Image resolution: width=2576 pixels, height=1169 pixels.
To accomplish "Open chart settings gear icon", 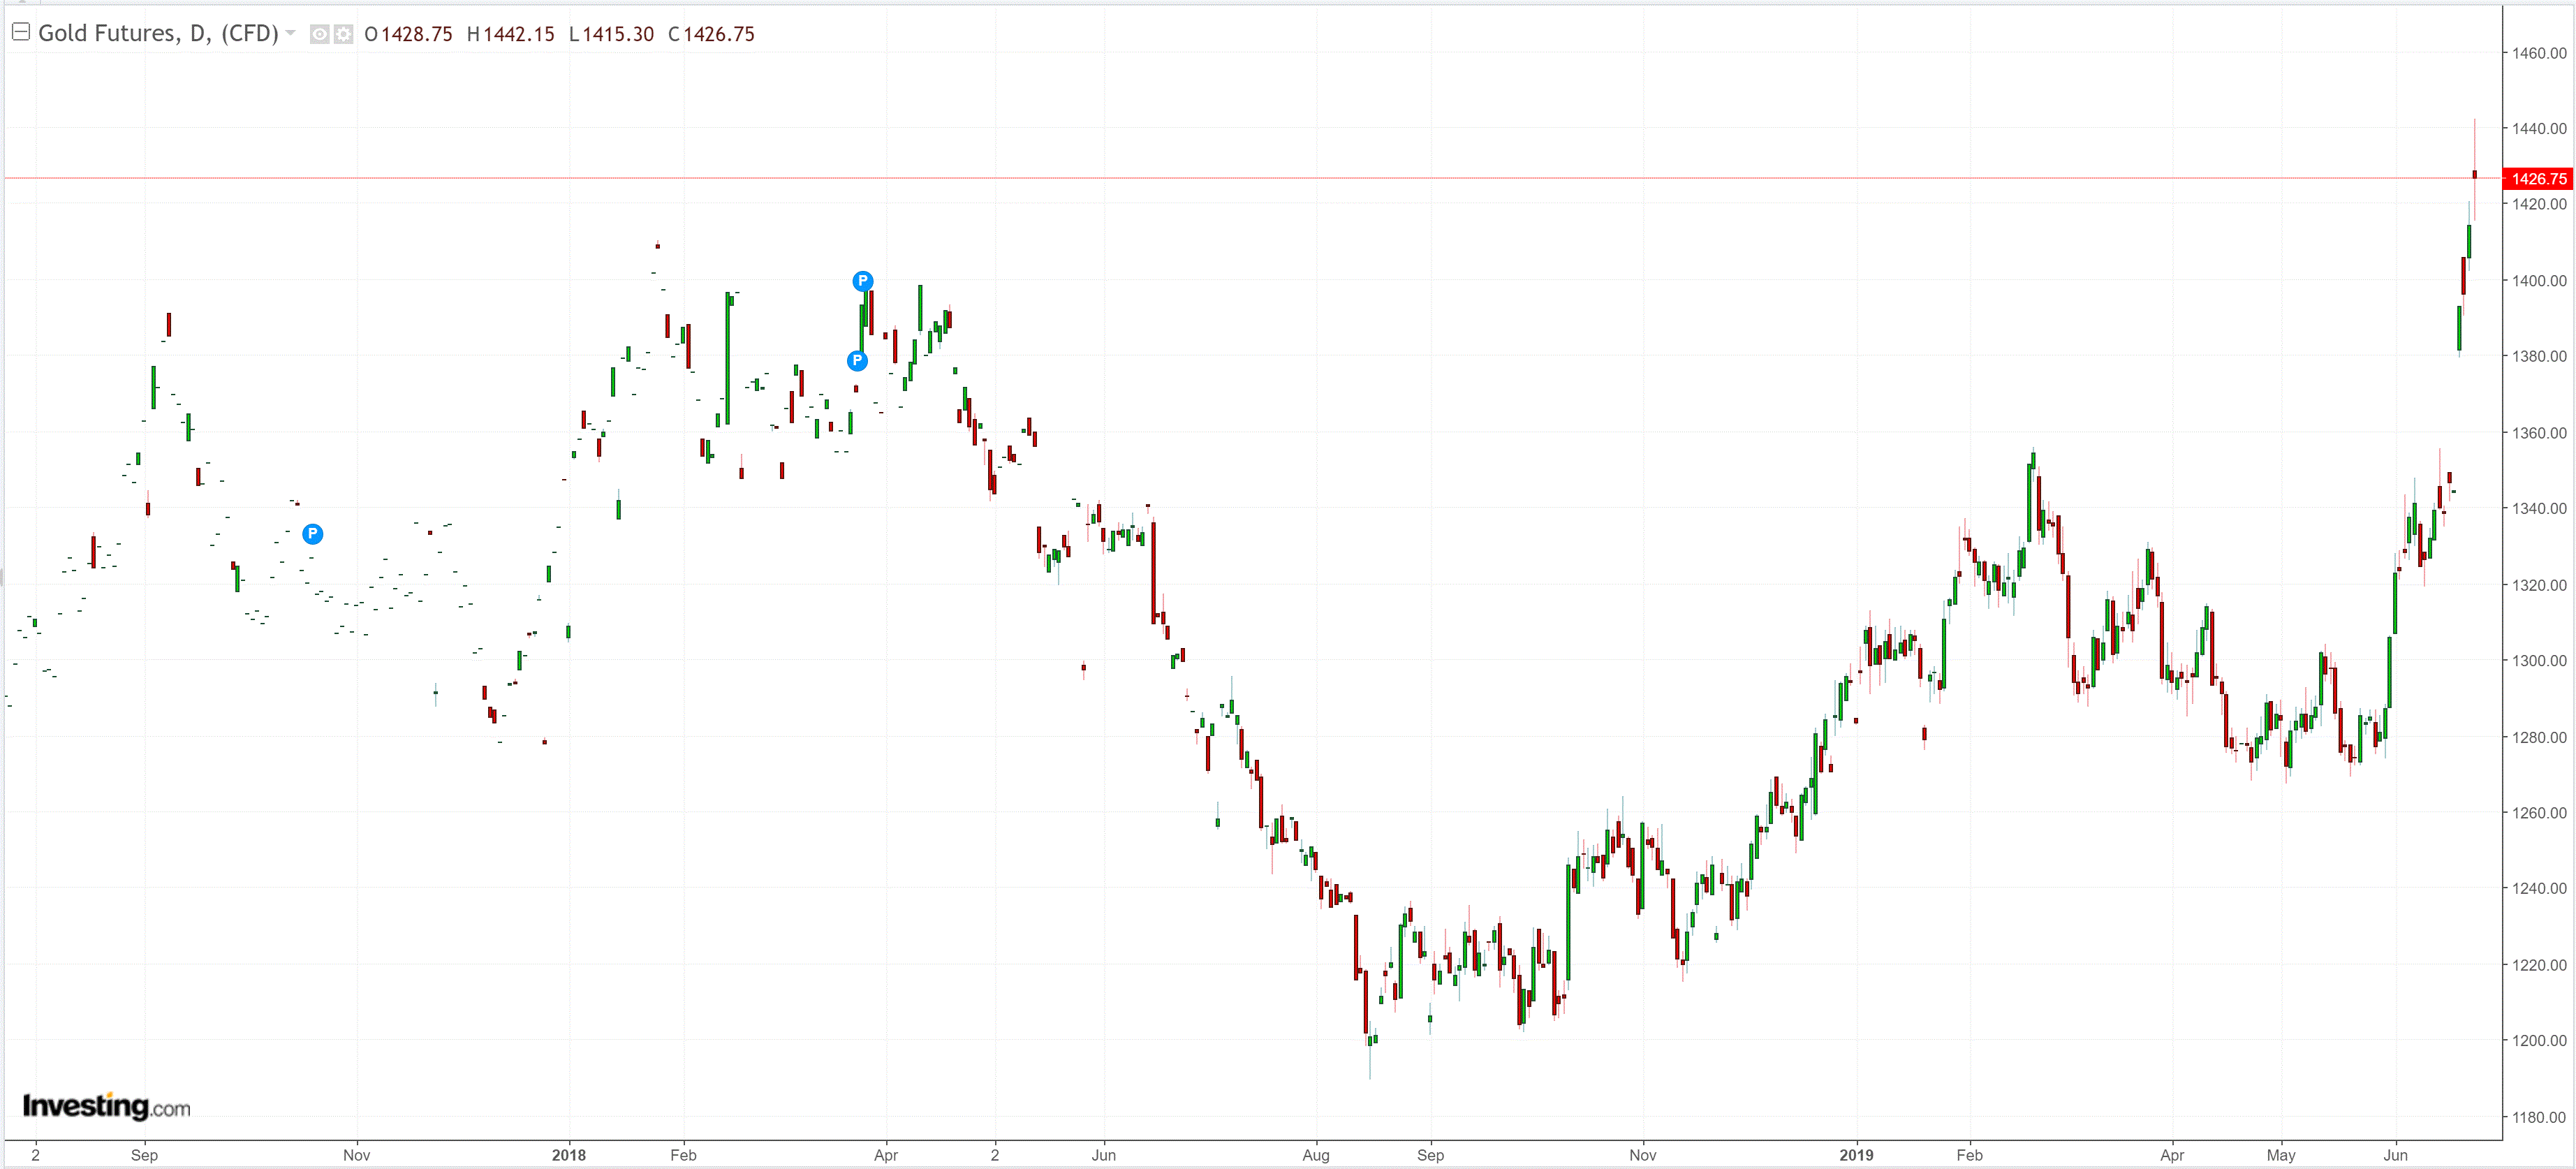I will click(343, 35).
